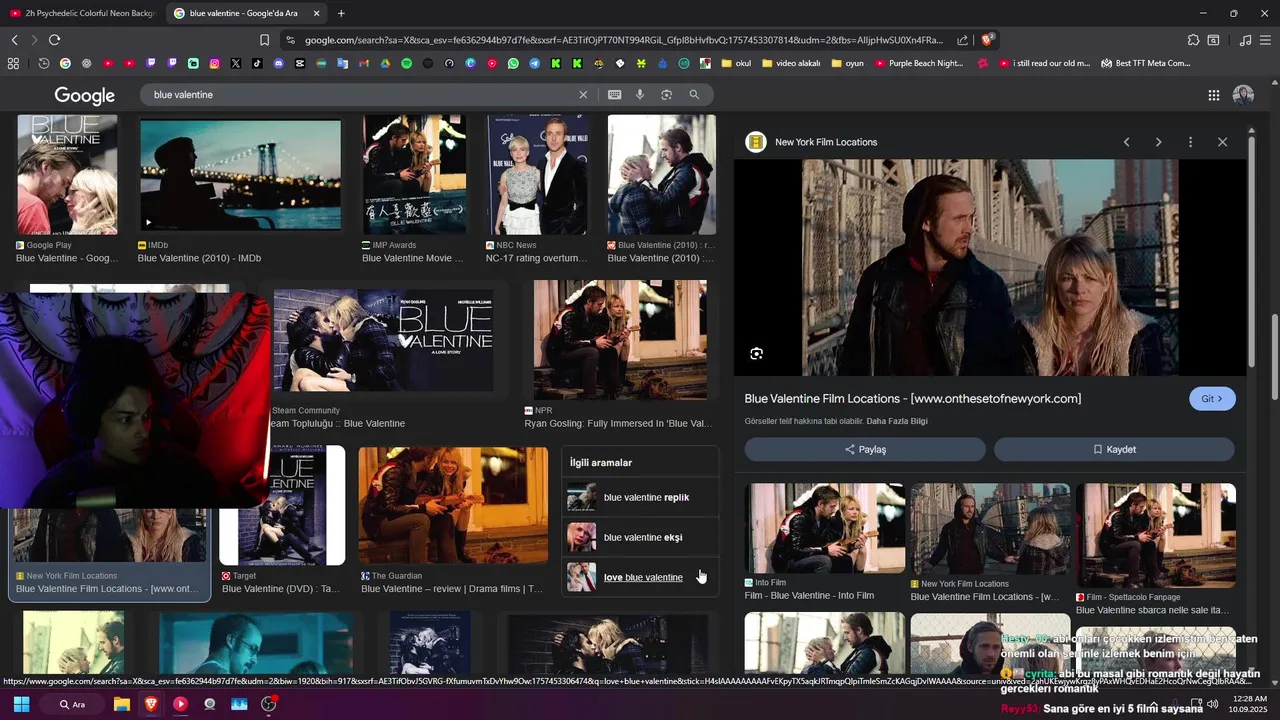Bookmark this page via the address bar icon
The image size is (1280, 720).
264,40
